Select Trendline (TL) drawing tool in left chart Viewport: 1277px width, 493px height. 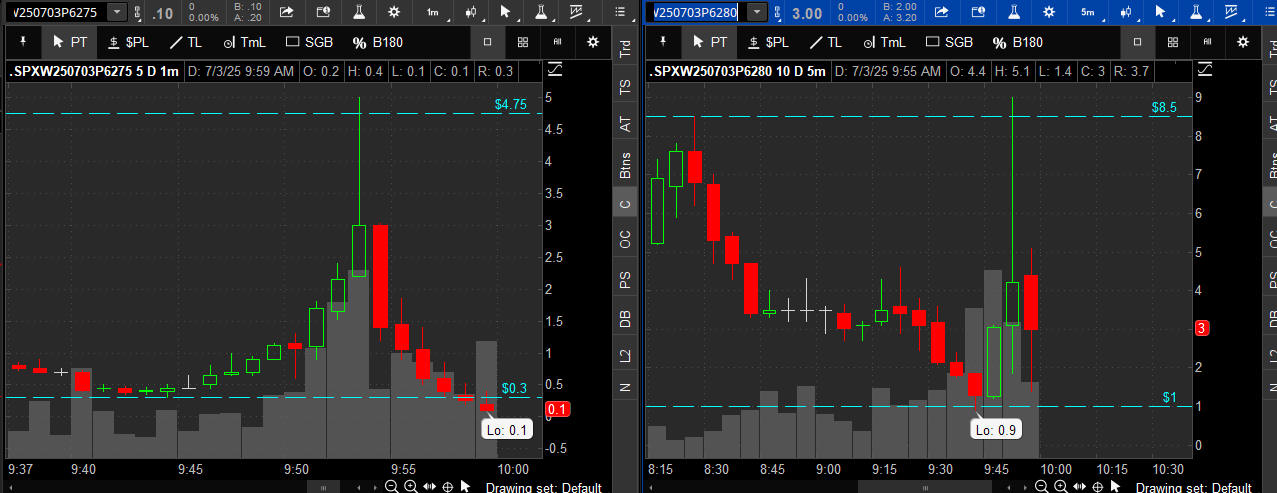[183, 42]
